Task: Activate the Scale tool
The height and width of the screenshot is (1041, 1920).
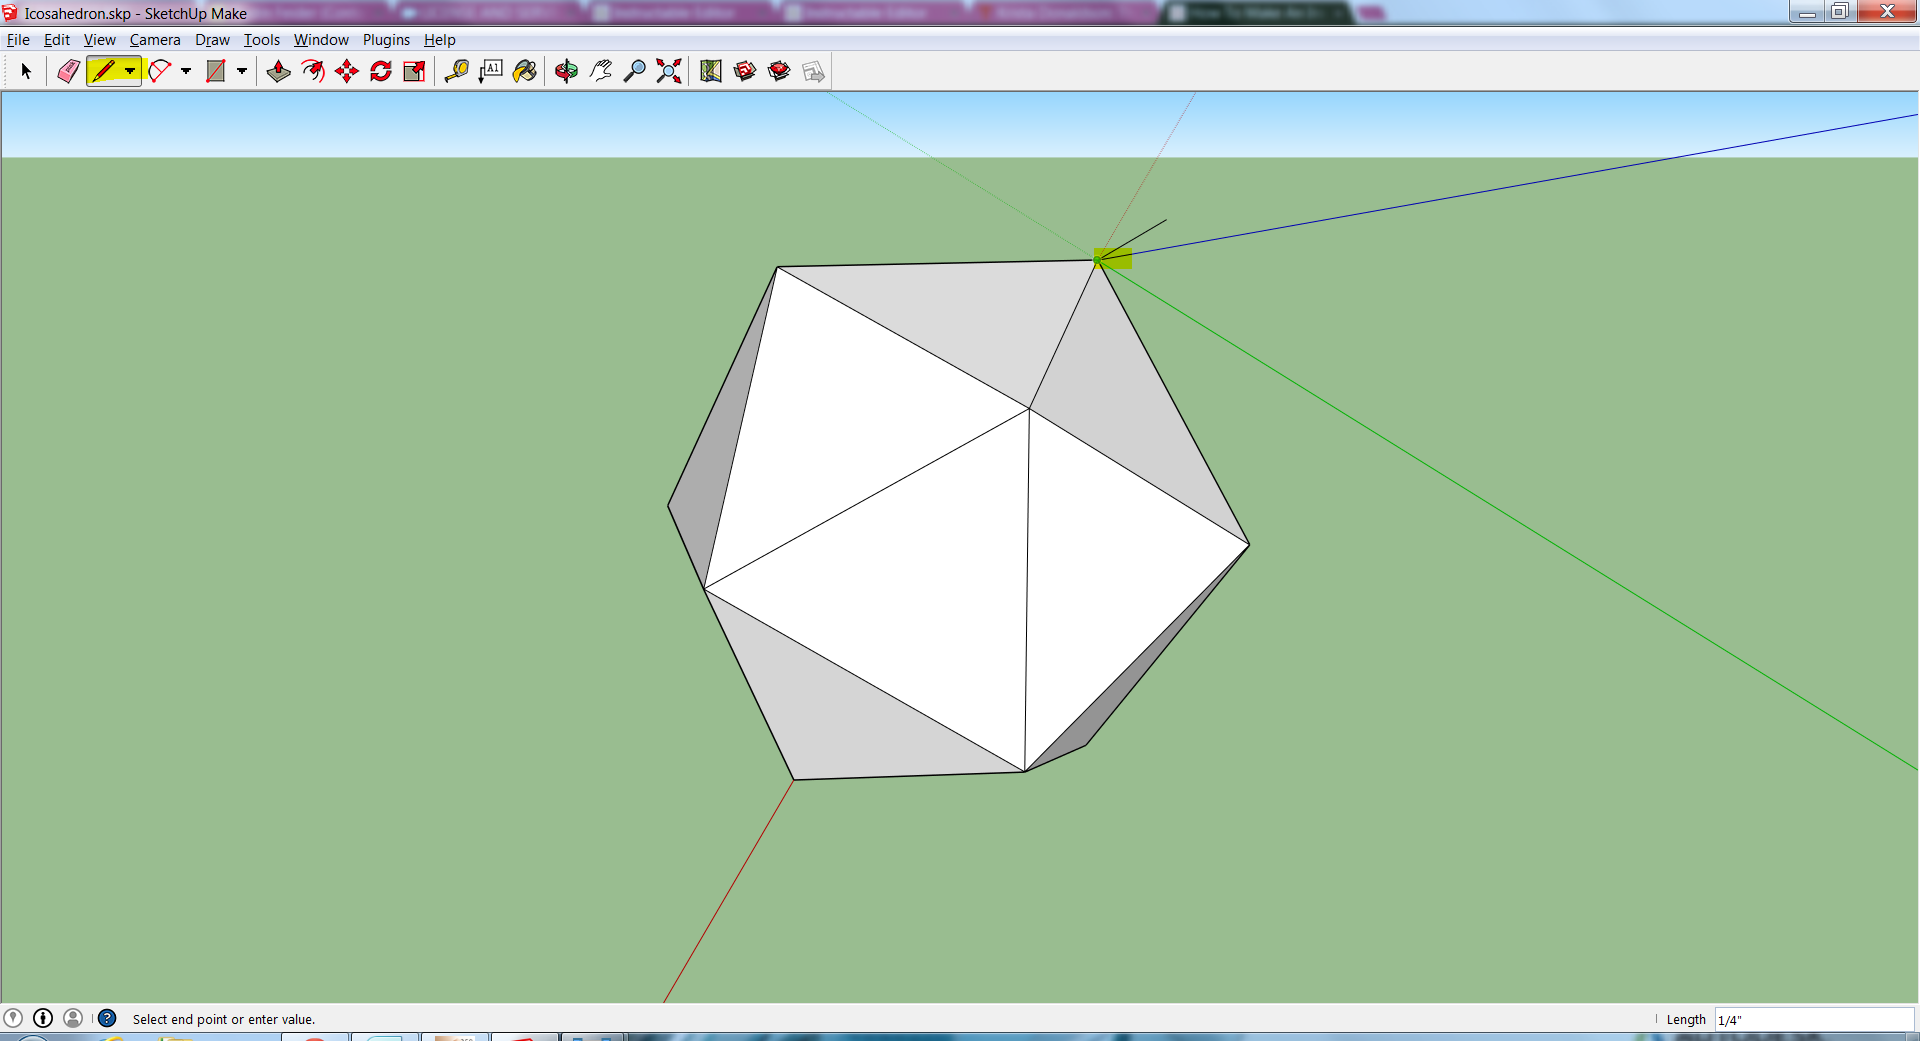Action: pos(415,71)
